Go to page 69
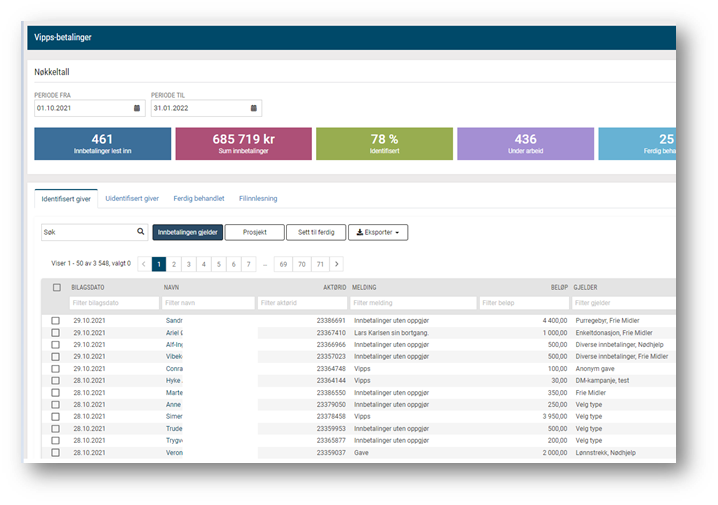This screenshot has width=718, height=505. click(283, 264)
